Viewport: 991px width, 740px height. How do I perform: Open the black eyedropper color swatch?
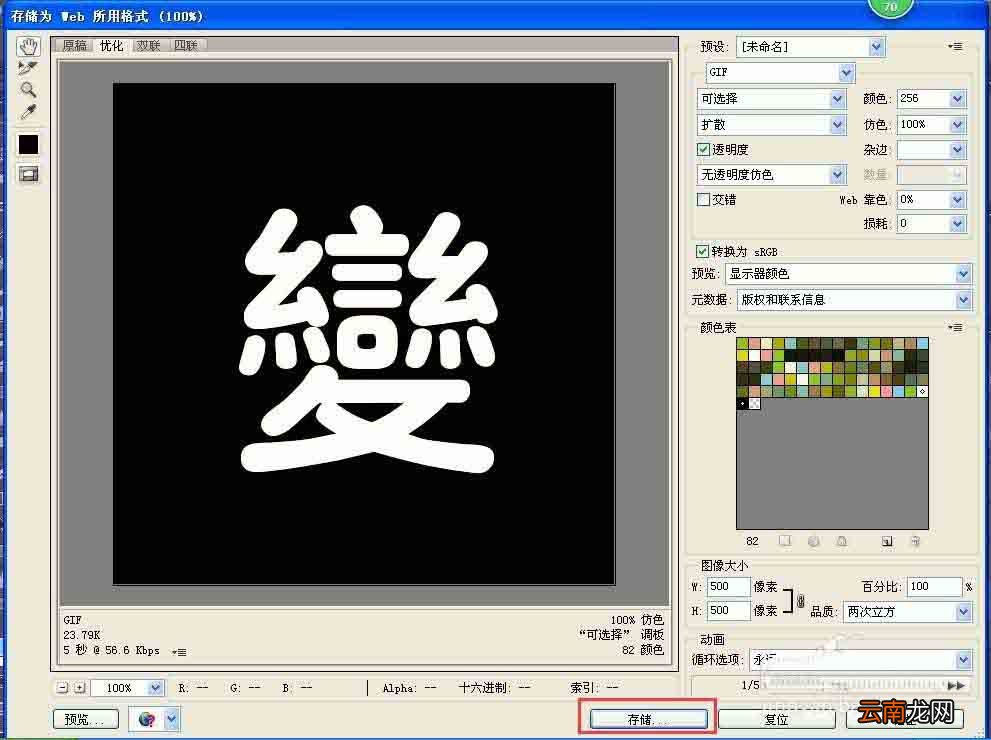click(x=28, y=144)
